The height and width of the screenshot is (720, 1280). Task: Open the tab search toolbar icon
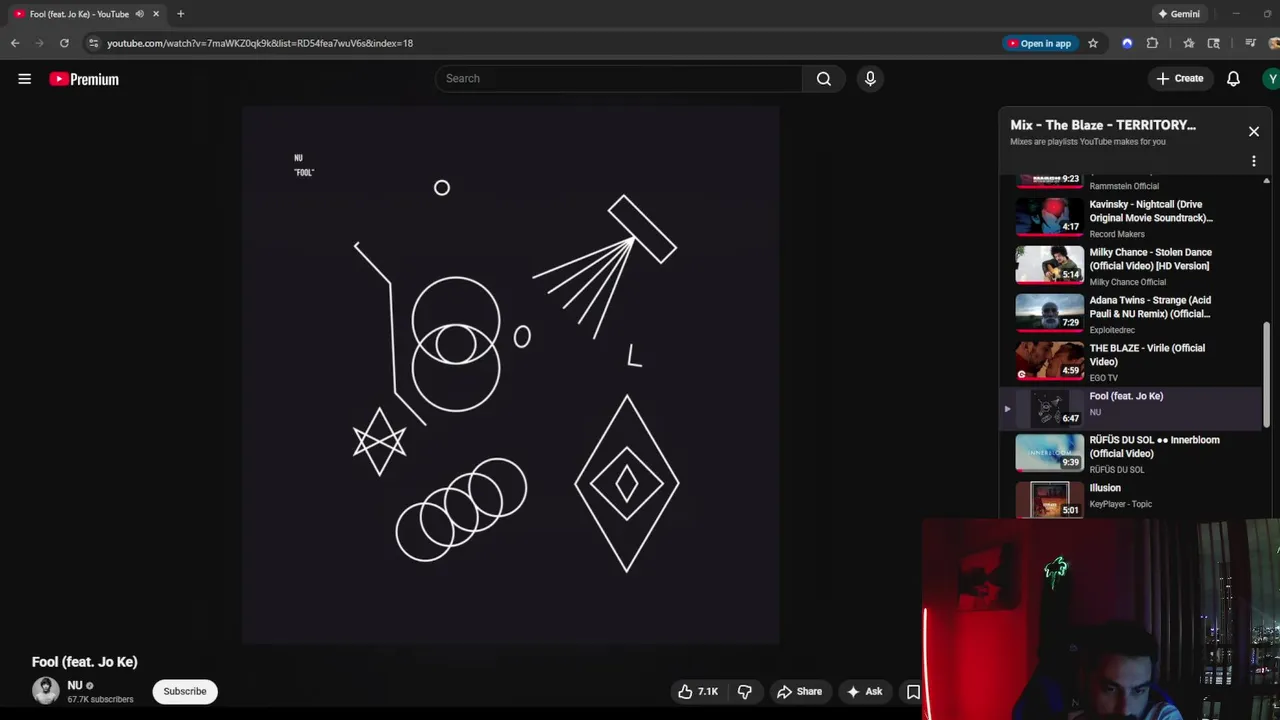point(1214,43)
